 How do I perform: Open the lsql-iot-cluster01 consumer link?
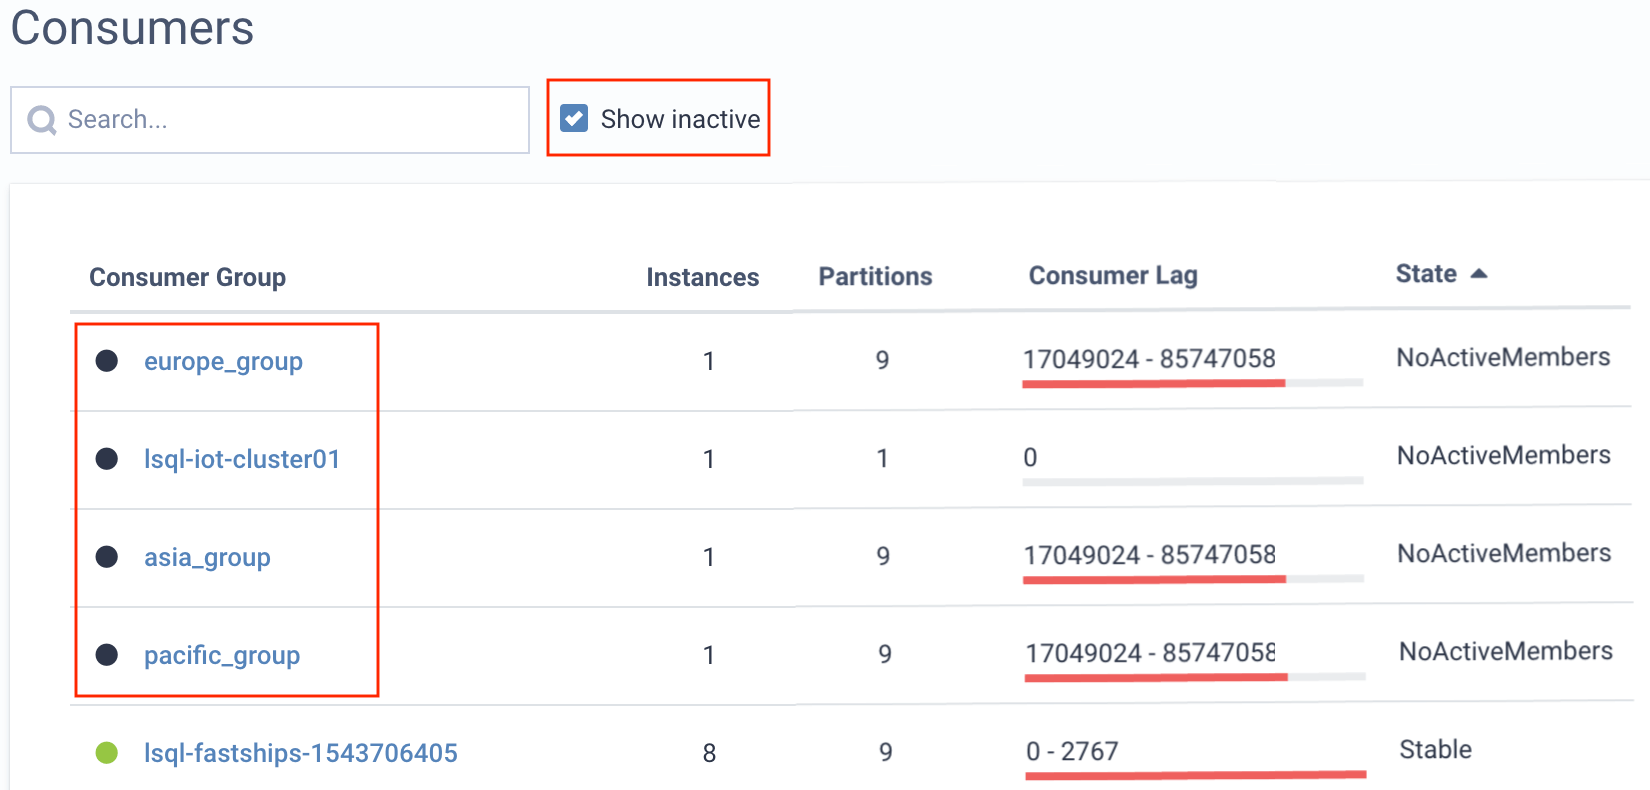click(242, 459)
